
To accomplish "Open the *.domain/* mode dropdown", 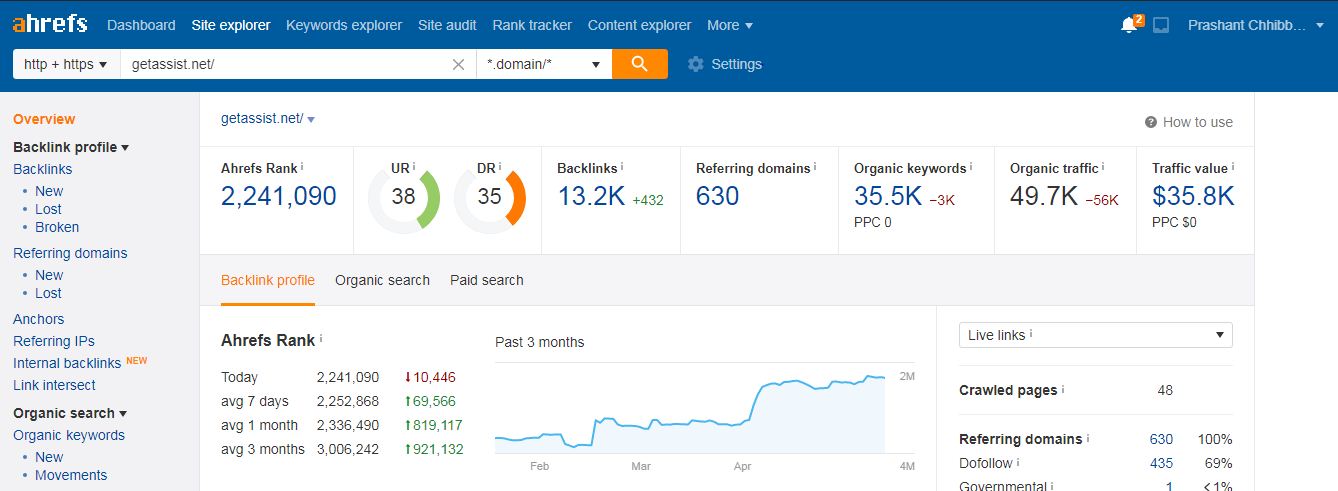I will pyautogui.click(x=543, y=64).
